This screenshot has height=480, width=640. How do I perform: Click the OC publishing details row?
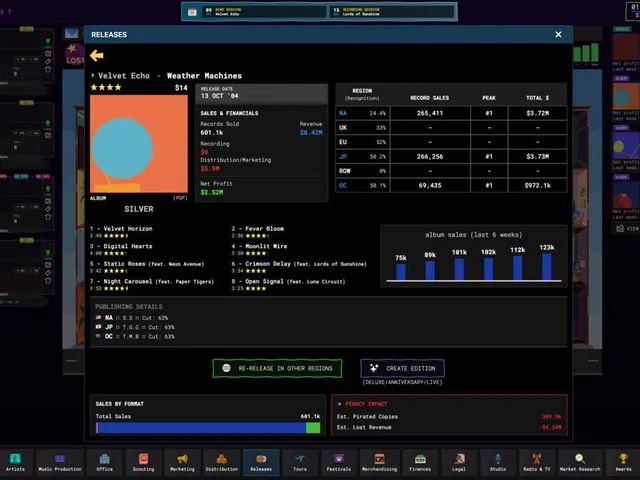point(135,336)
